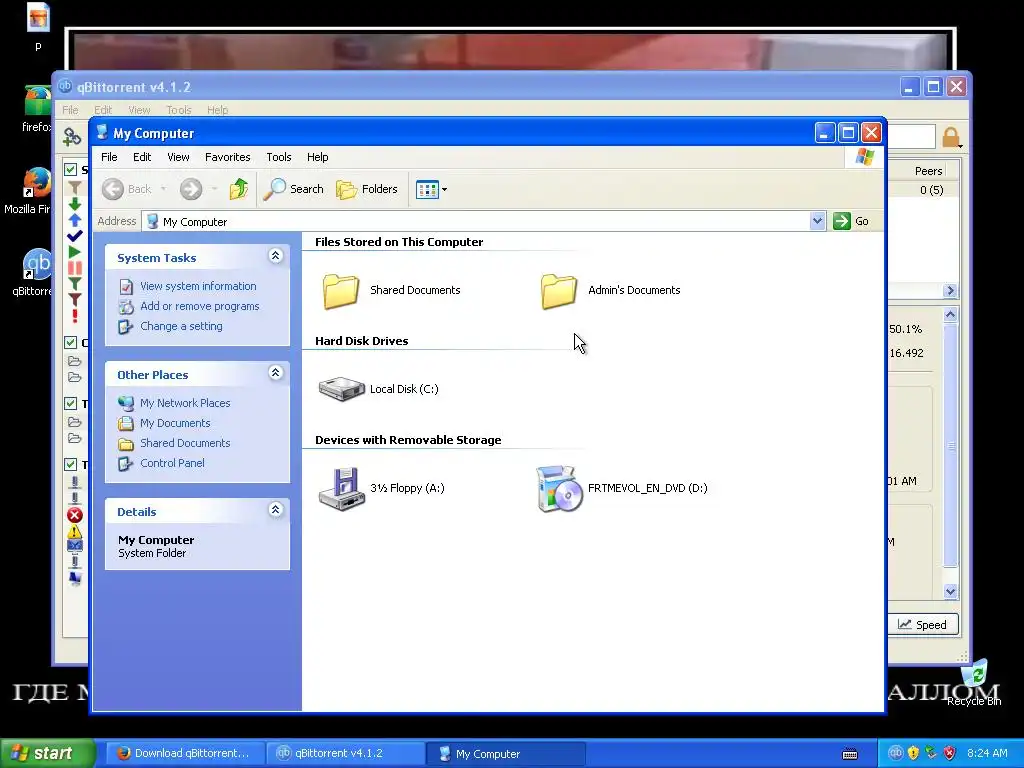This screenshot has width=1024, height=768.
Task: Collapse the Details panel
Action: (x=276, y=510)
